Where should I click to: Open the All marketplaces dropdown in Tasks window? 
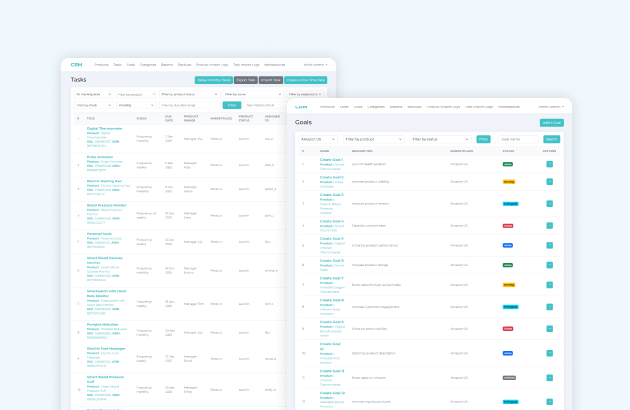(93, 94)
